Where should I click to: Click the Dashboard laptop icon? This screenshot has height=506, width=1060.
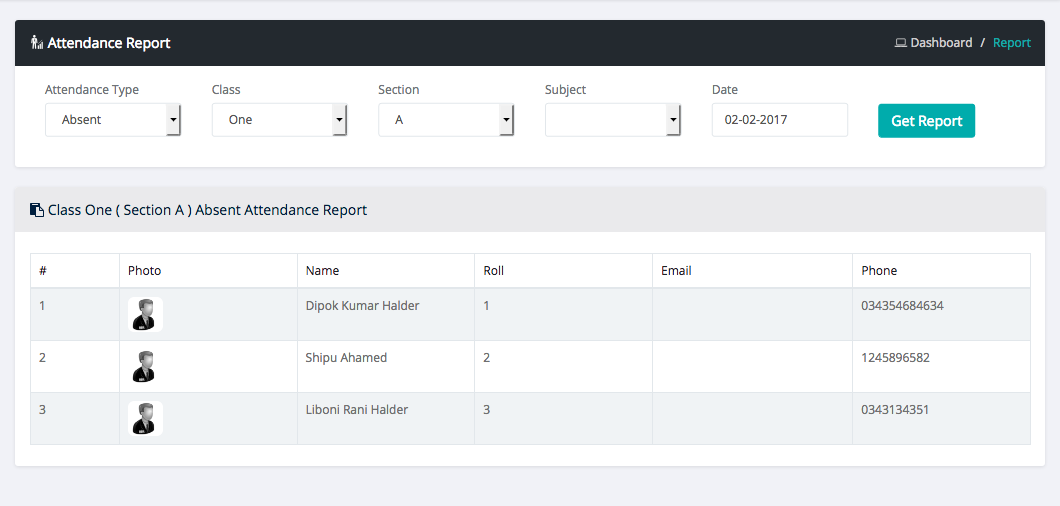point(900,43)
